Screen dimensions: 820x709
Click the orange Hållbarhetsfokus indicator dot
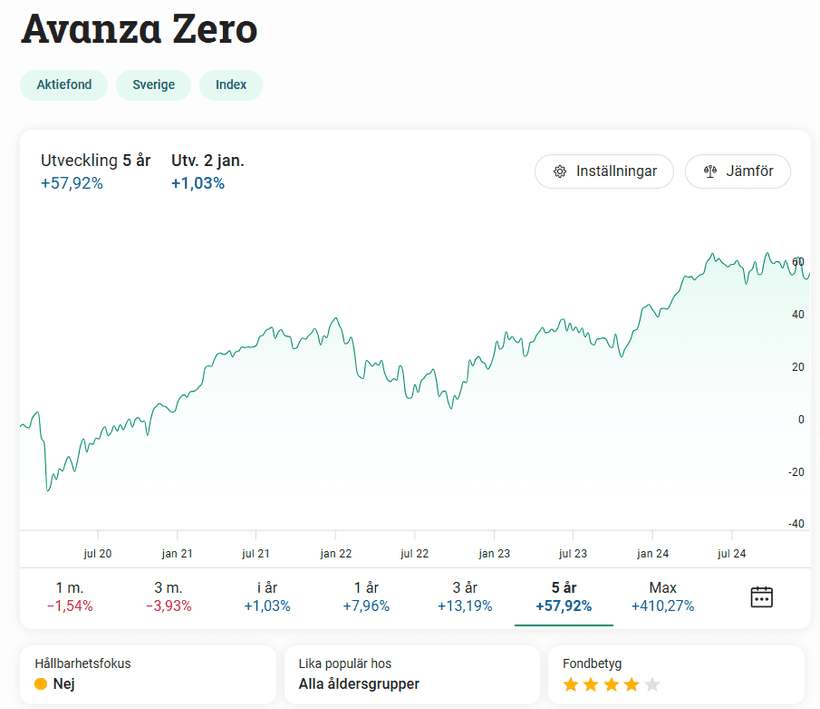(41, 684)
